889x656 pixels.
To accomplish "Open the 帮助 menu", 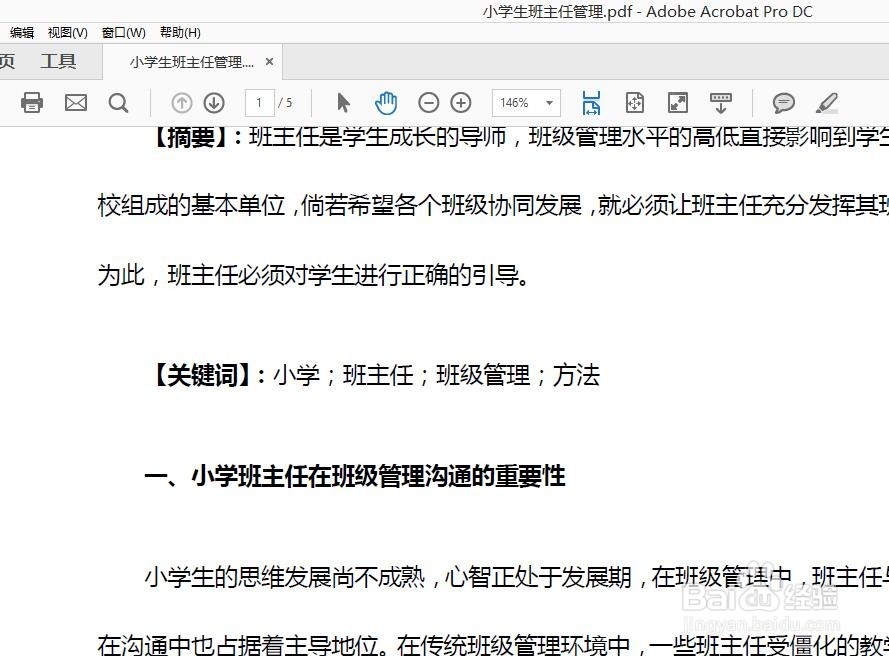I will [177, 32].
